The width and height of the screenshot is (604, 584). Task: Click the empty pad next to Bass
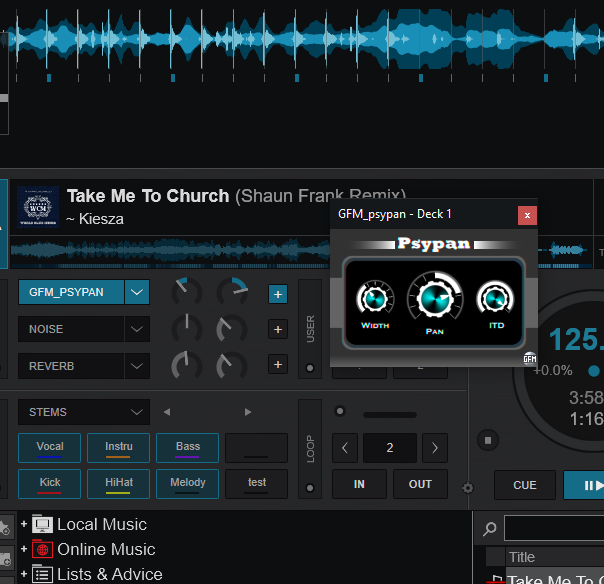click(257, 448)
